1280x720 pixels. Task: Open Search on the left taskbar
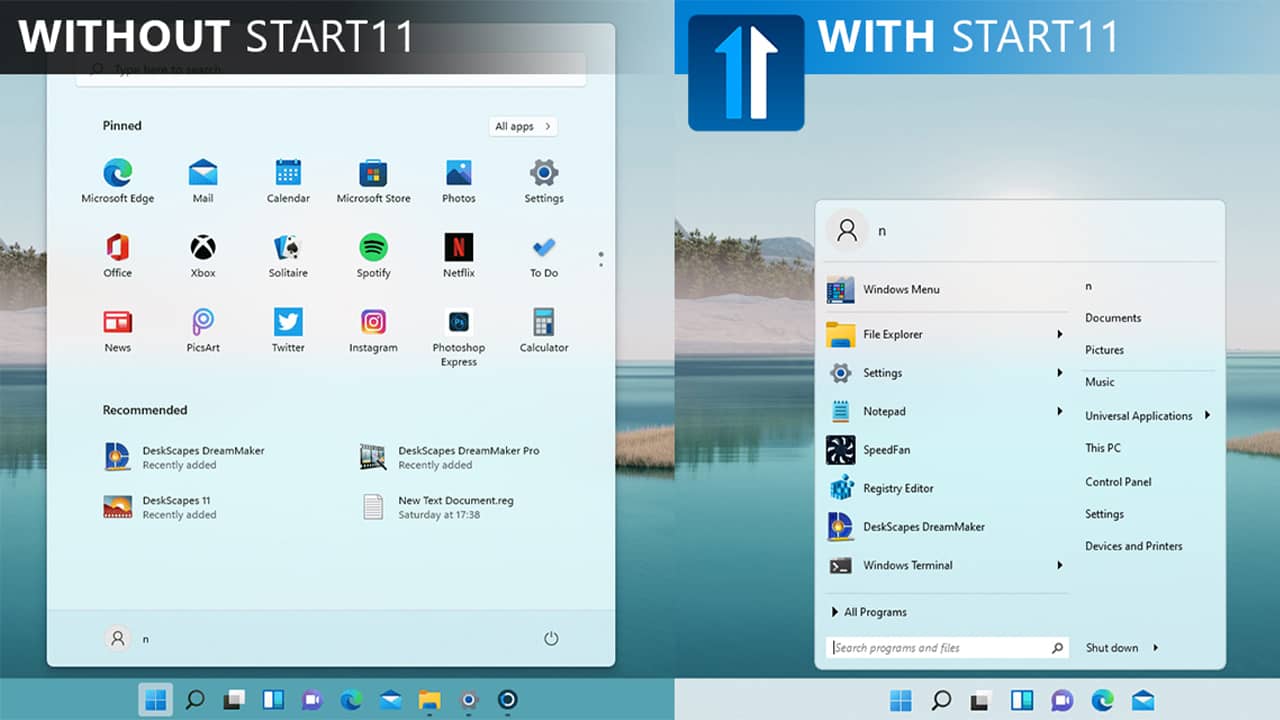(195, 700)
